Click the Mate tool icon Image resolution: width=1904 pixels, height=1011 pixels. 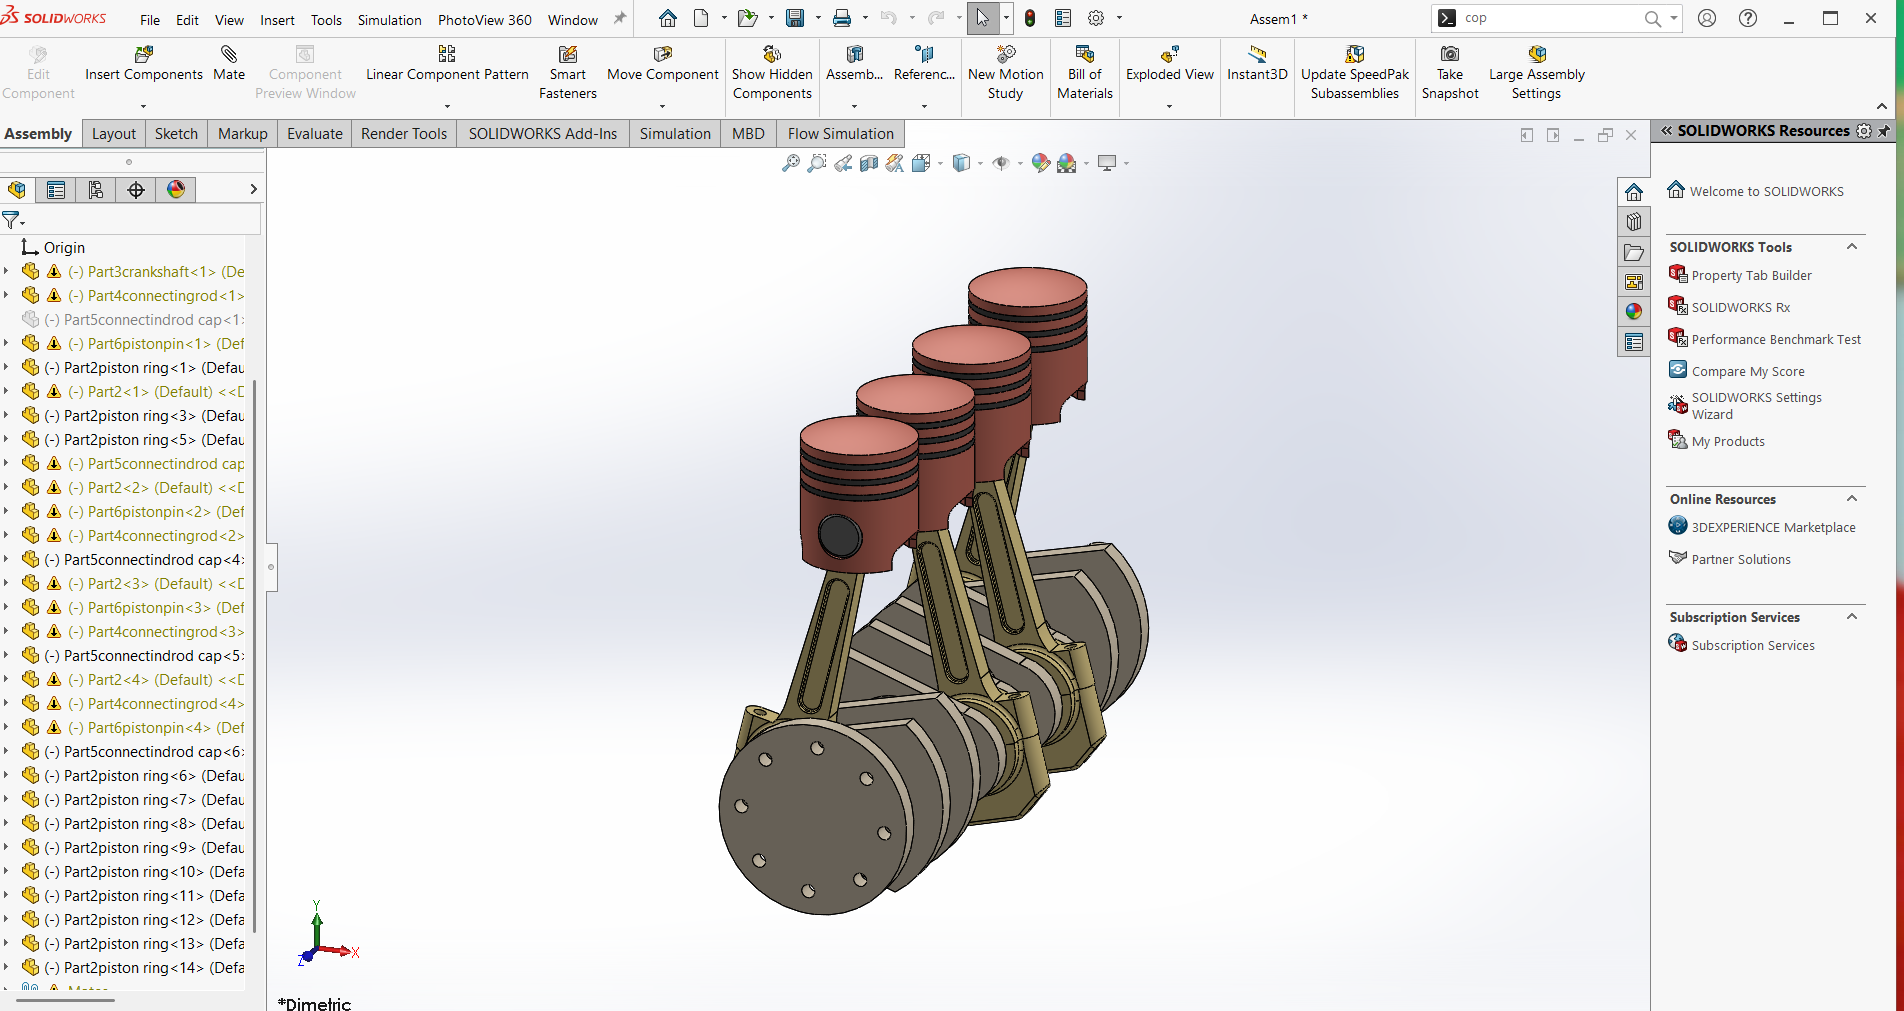coord(229,54)
